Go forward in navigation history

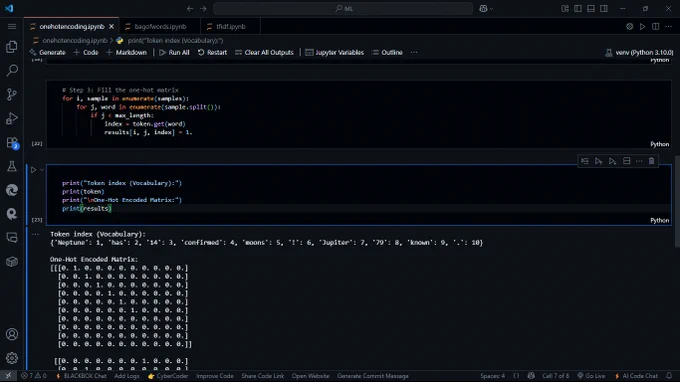click(203, 8)
